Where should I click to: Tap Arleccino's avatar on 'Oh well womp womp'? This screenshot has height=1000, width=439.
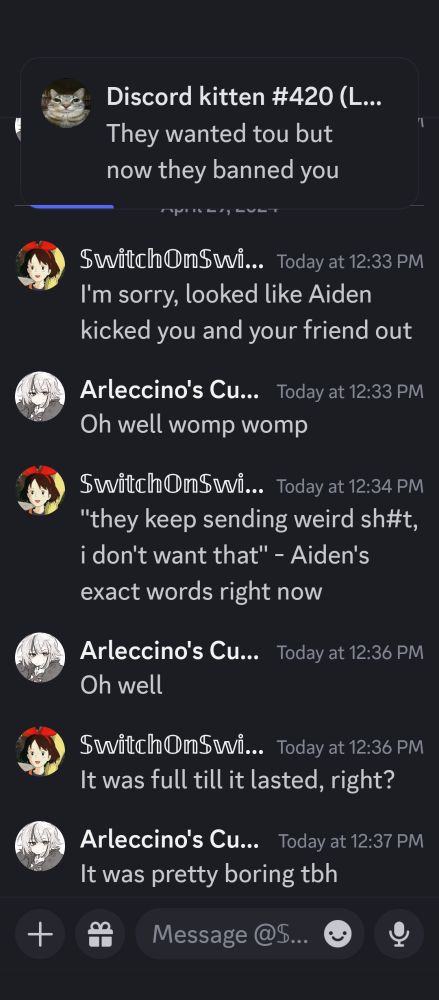pos(40,396)
